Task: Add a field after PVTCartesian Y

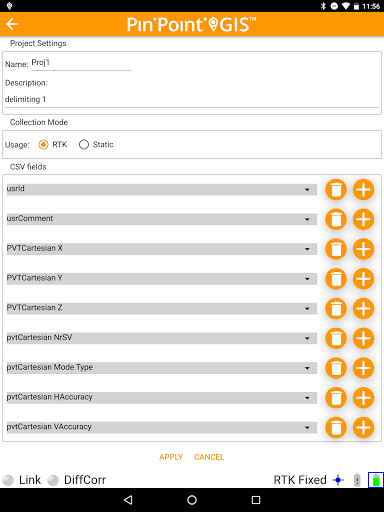Action: pos(363,279)
